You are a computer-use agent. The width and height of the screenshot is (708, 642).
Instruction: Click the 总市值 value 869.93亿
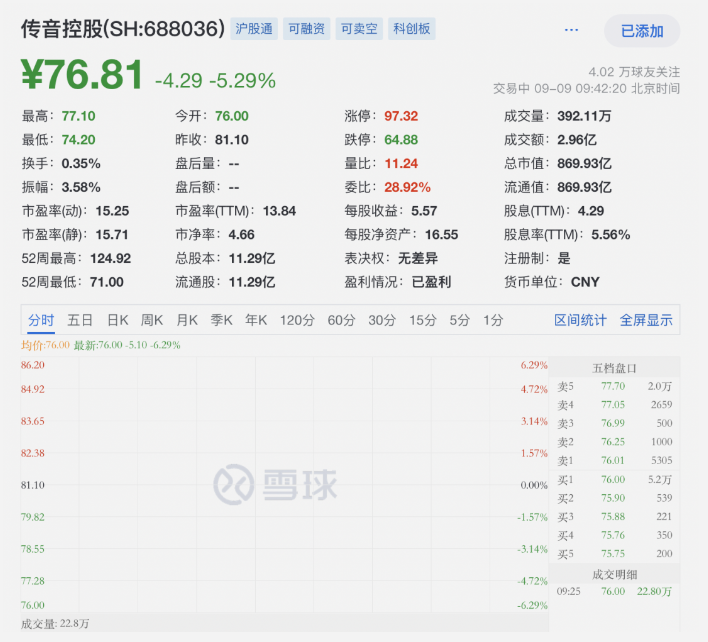[584, 163]
